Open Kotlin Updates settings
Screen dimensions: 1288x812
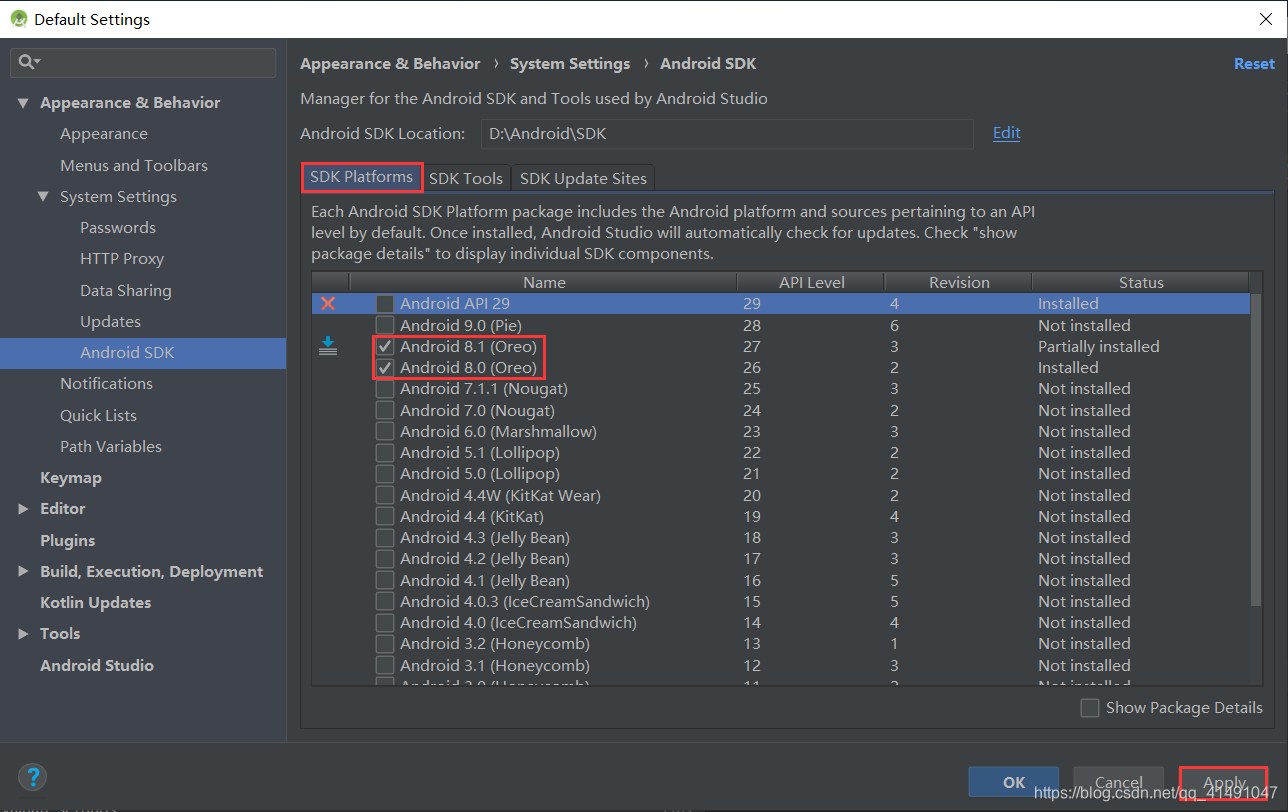pos(96,602)
